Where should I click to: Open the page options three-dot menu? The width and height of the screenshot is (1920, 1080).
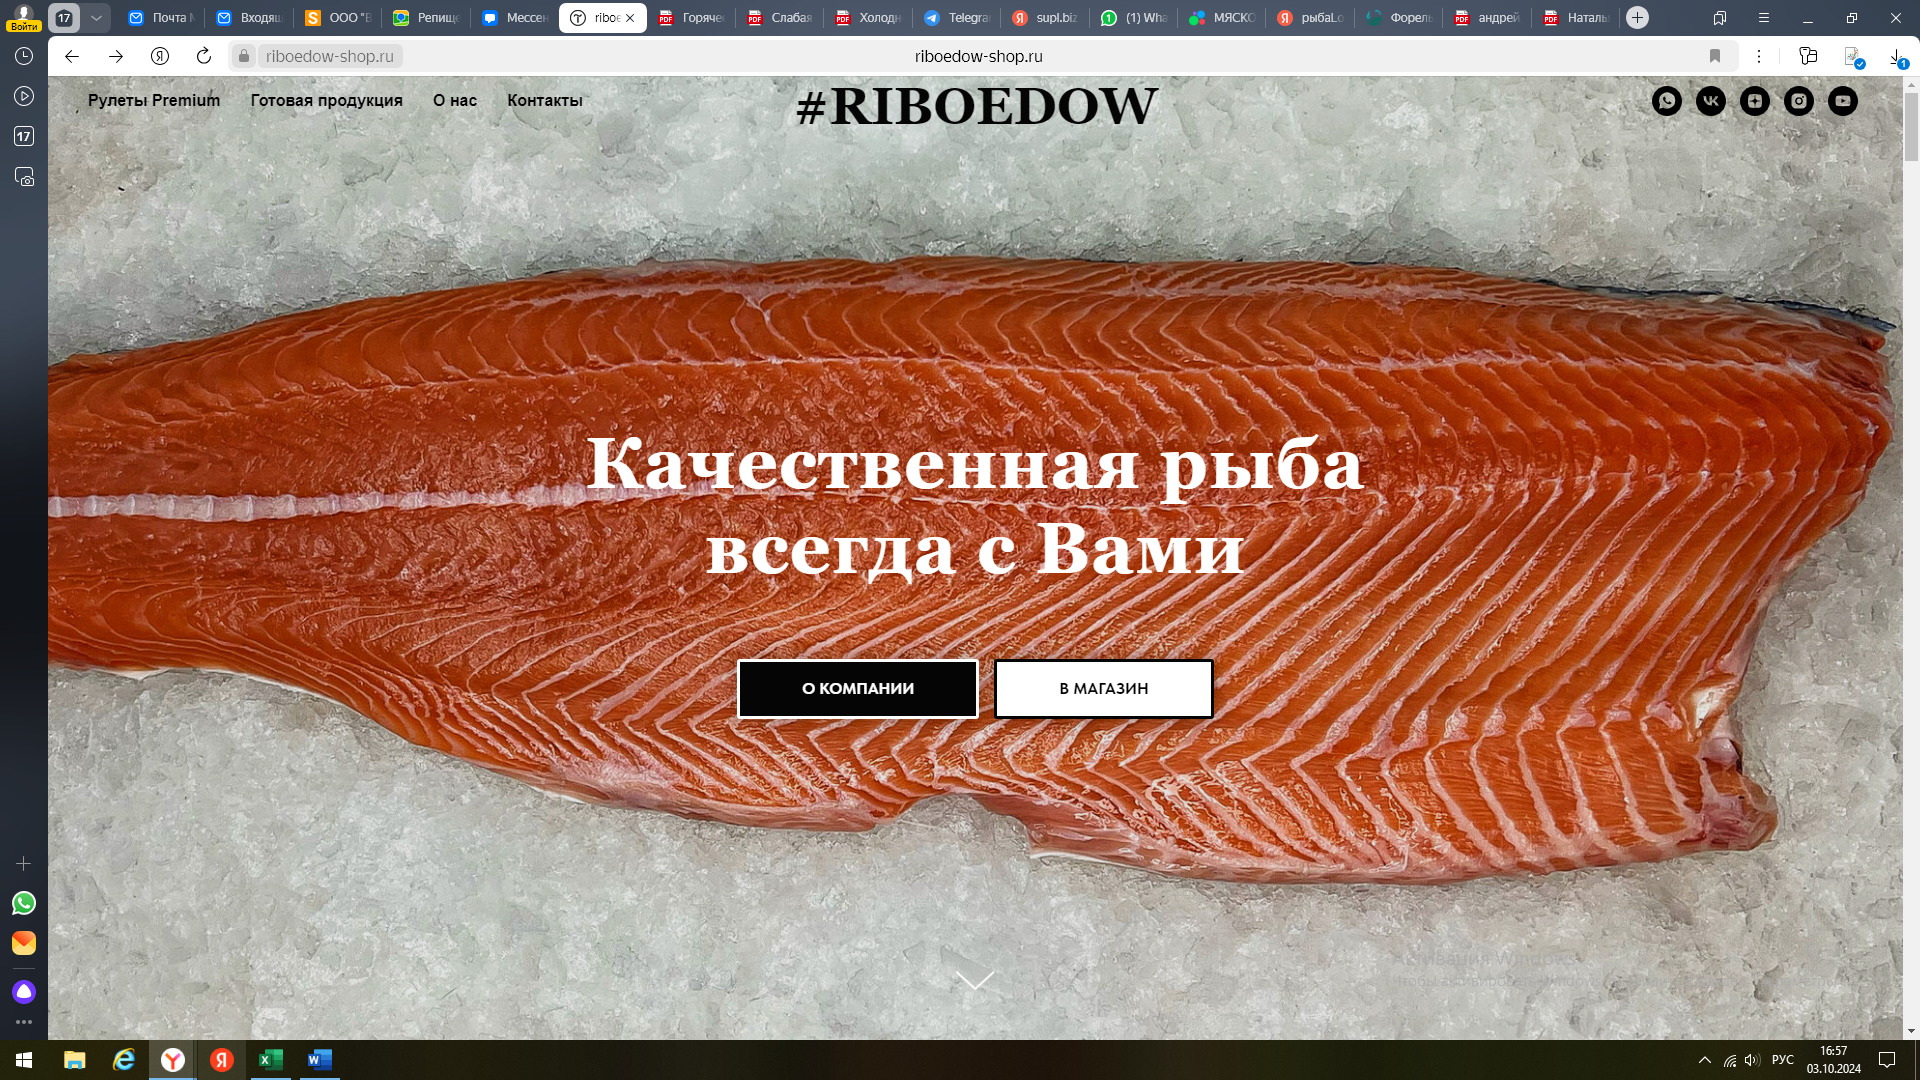[1759, 56]
